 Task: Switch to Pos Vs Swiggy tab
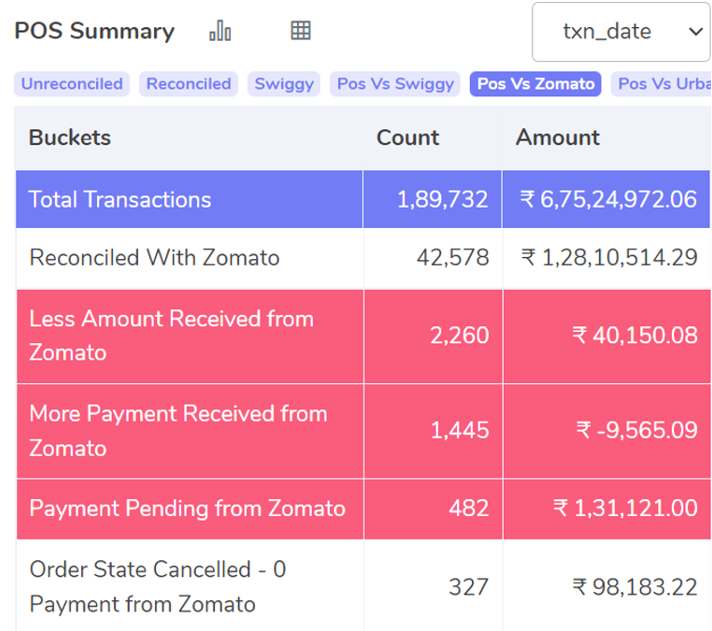pos(395,84)
